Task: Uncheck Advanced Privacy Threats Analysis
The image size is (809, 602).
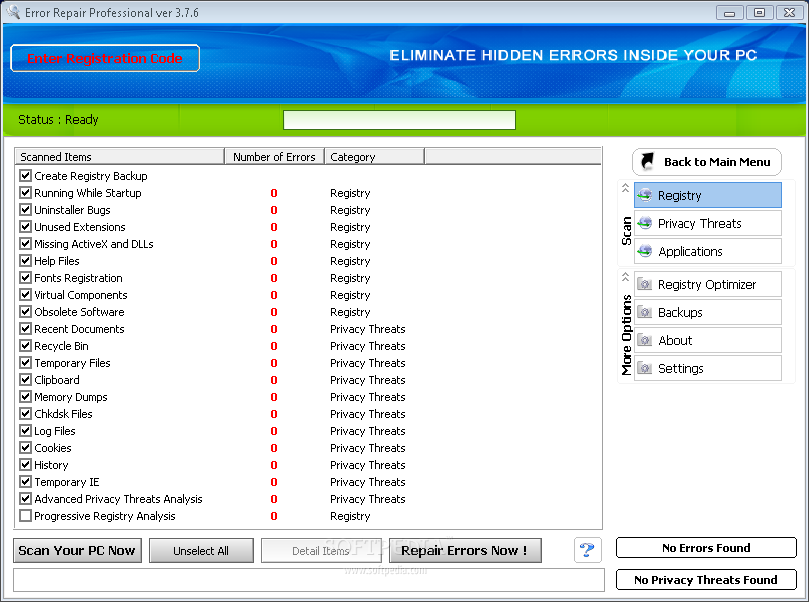Action: pos(25,498)
